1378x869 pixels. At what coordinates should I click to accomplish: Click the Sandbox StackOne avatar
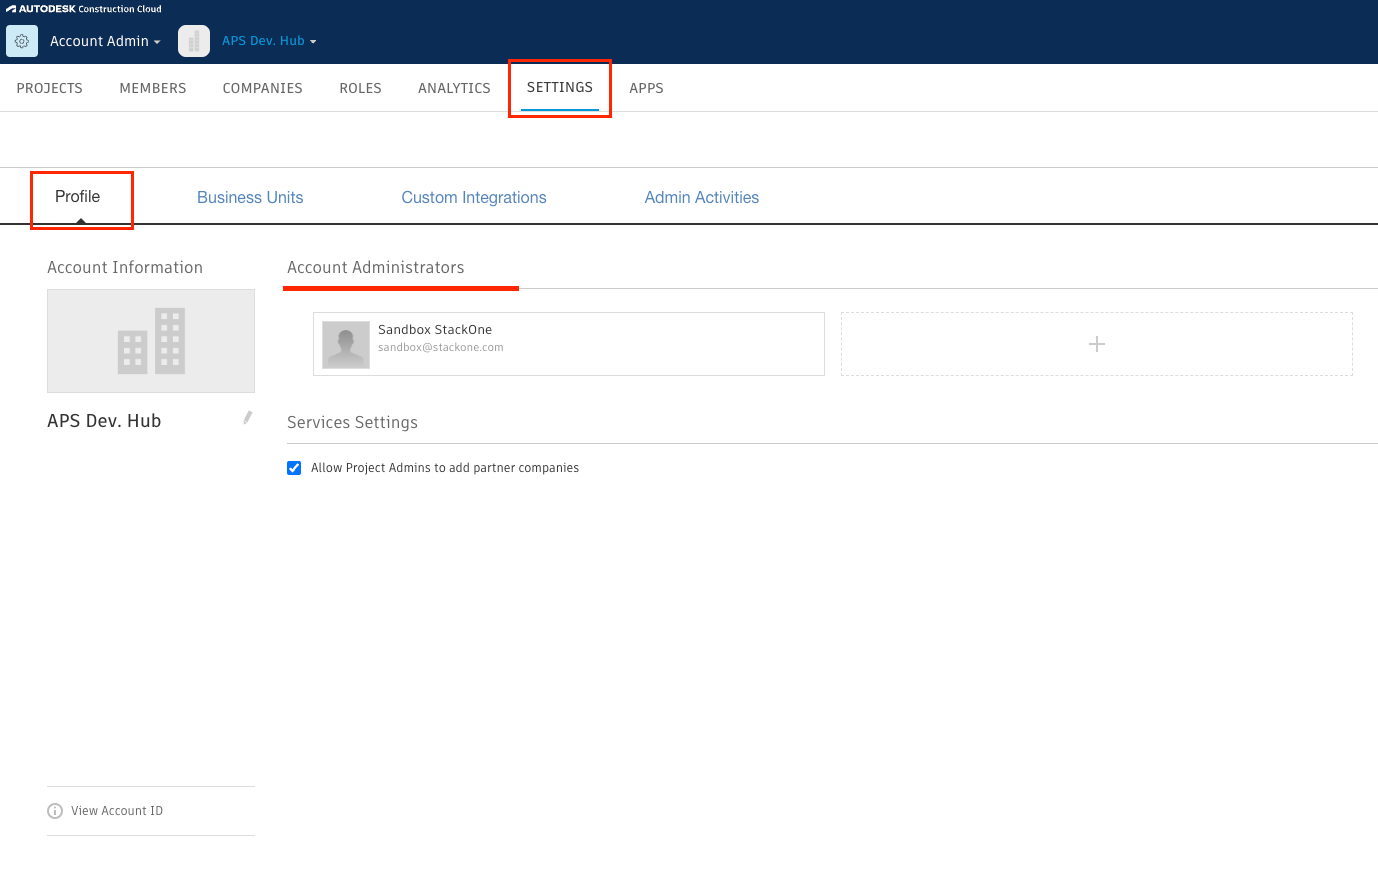coord(346,345)
